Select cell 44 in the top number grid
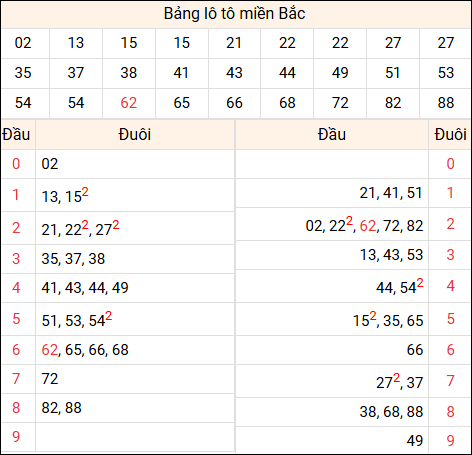Viewport: 472px width, 455px height. pyautogui.click(x=287, y=73)
